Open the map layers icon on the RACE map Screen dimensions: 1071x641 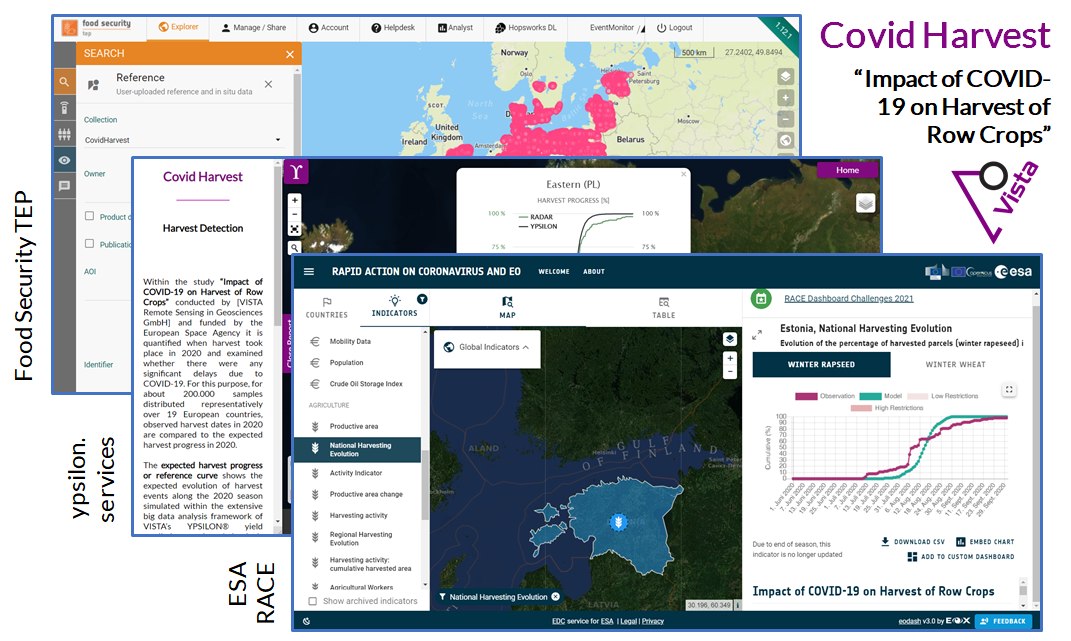(x=730, y=338)
